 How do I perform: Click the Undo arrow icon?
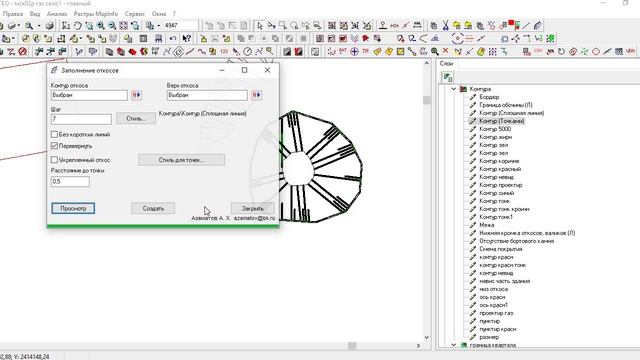coord(173,38)
